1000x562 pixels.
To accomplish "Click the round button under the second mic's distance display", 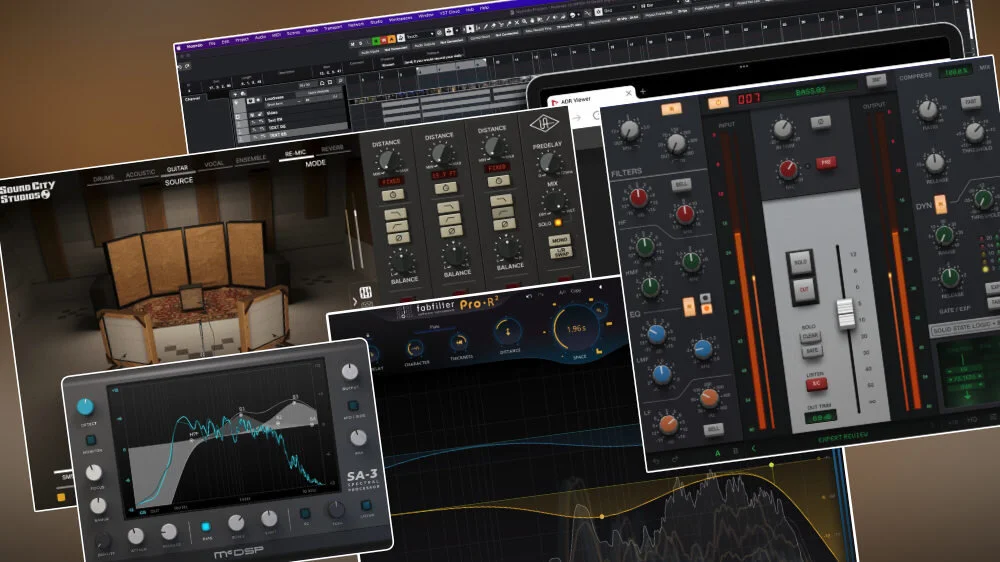I will coord(445,188).
